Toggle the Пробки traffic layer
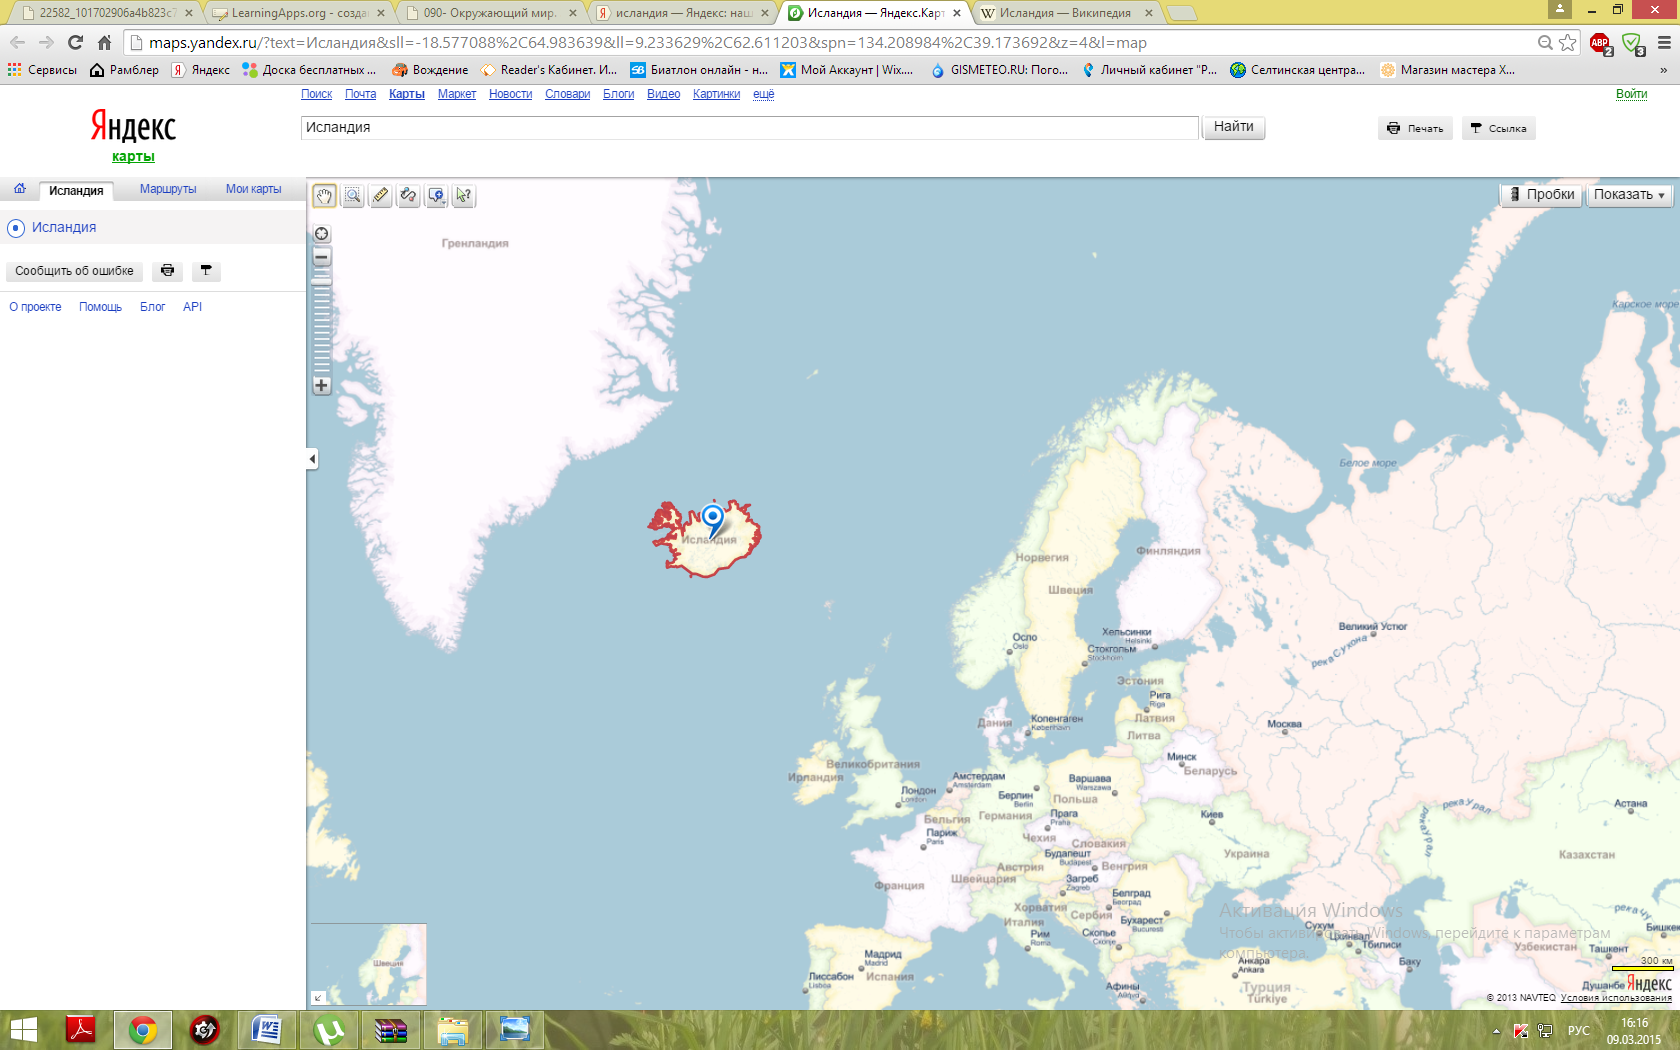 (x=1542, y=195)
